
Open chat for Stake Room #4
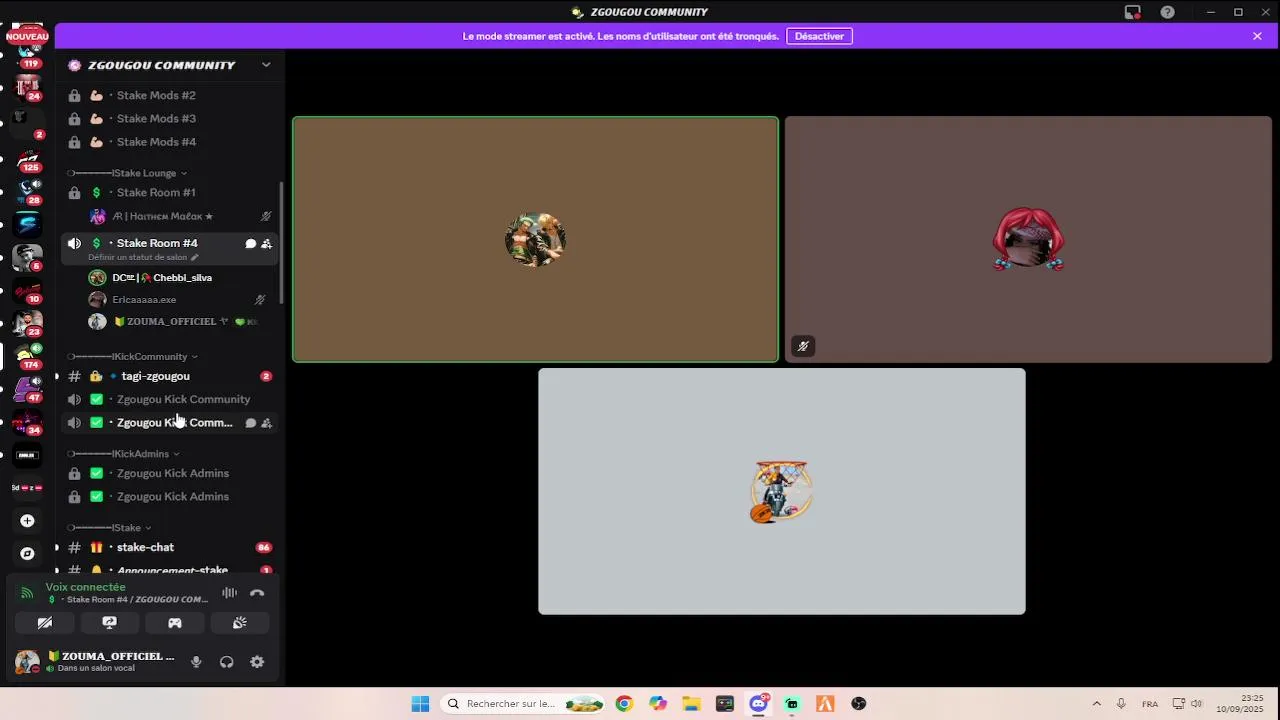(x=251, y=243)
